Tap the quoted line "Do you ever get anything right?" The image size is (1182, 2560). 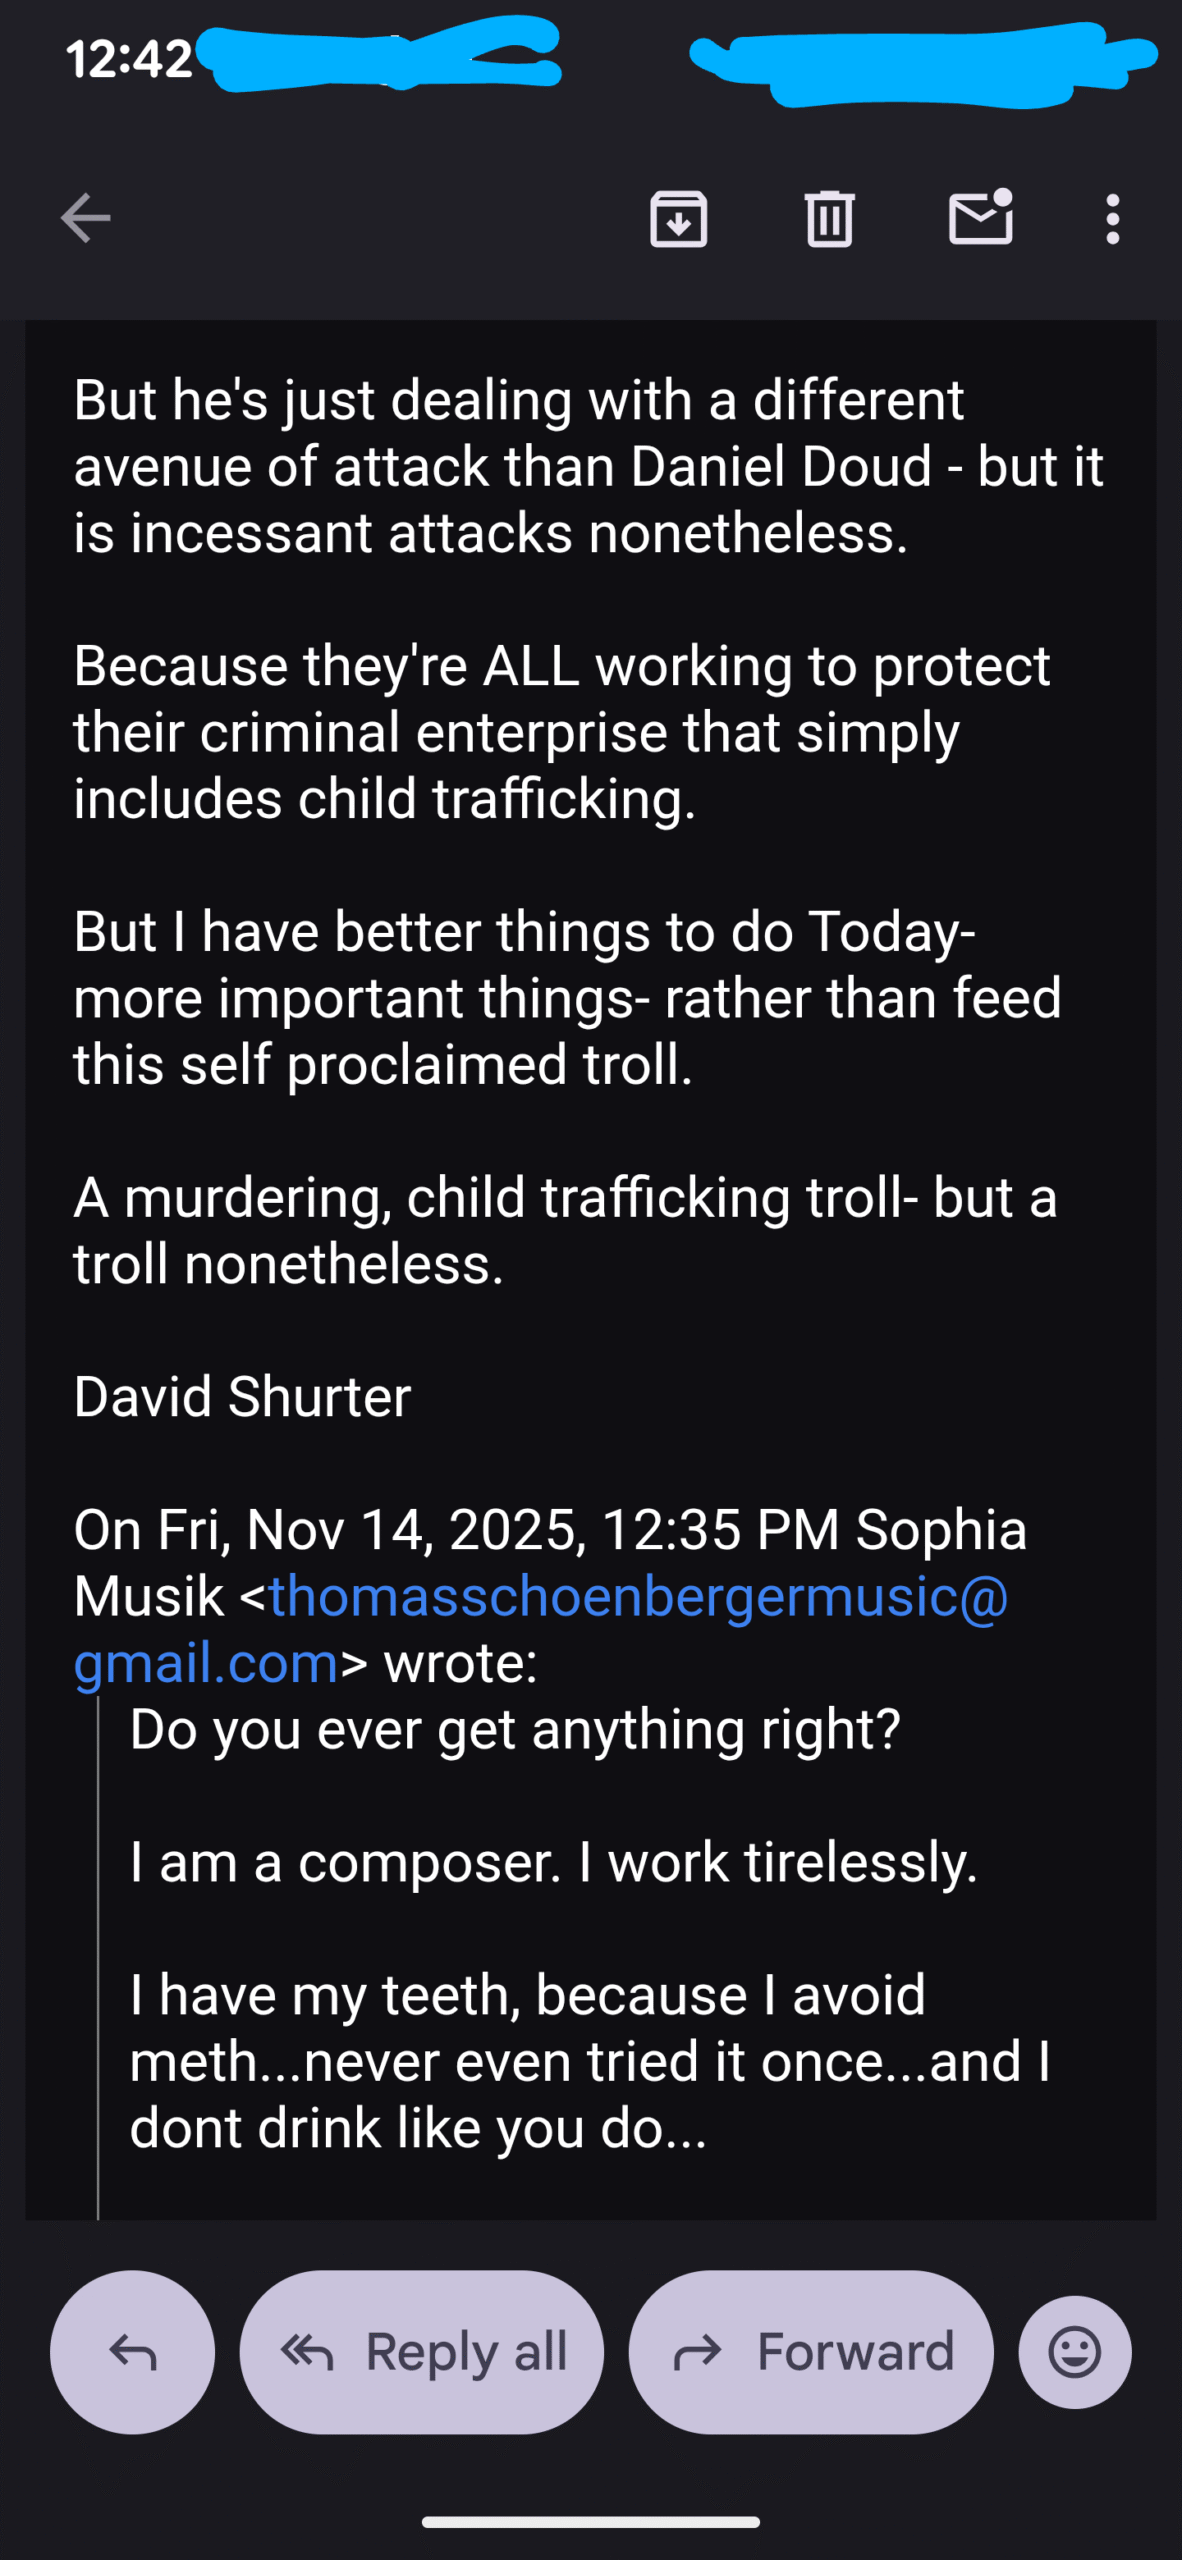click(515, 1730)
